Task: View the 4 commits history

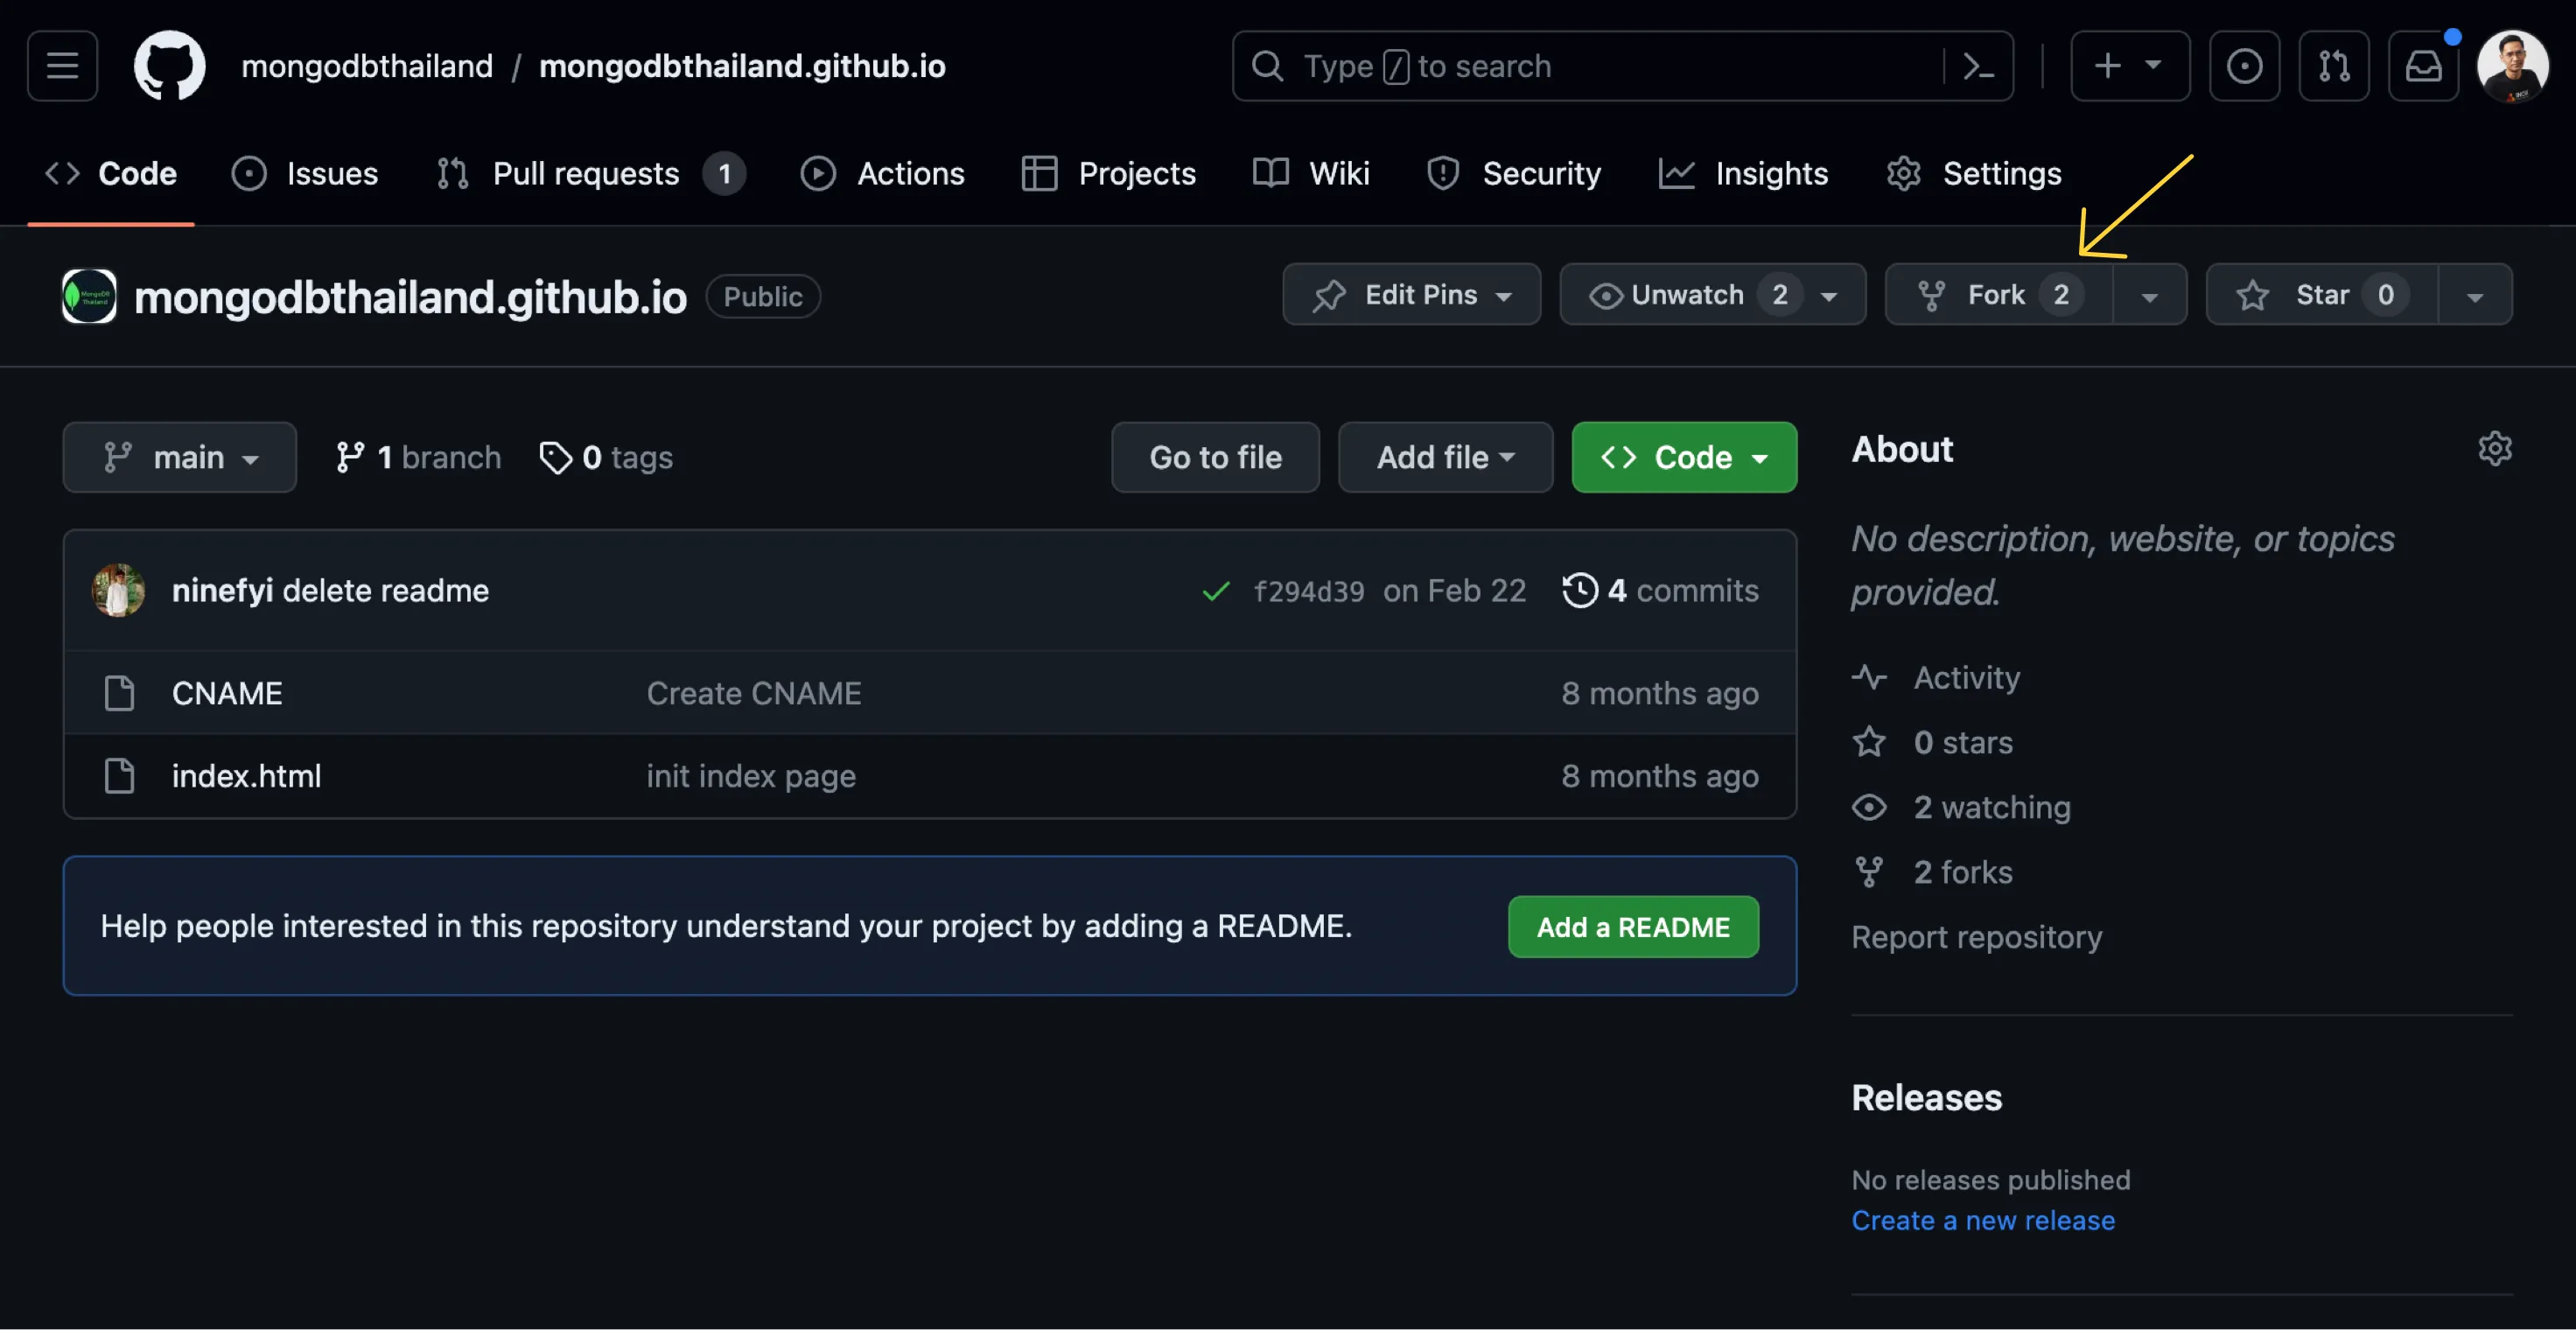Action: [x=1660, y=590]
